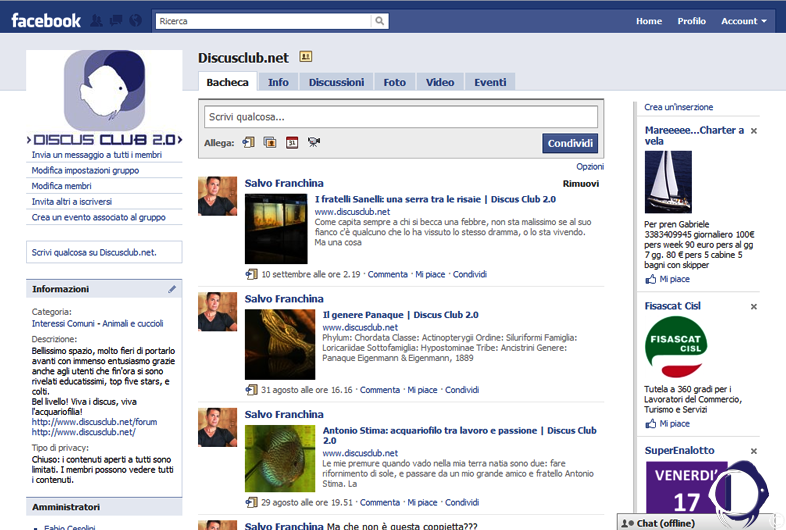Viewport: 786px width, 530px height.
Task: Open thumbnail of Il genere Panaque post
Action: (x=280, y=344)
